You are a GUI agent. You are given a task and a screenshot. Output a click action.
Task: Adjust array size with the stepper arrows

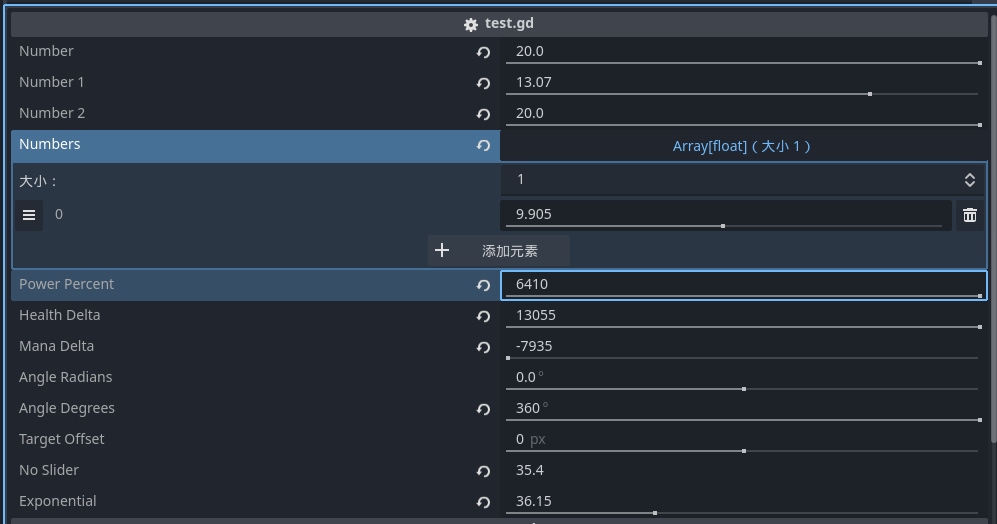(969, 180)
